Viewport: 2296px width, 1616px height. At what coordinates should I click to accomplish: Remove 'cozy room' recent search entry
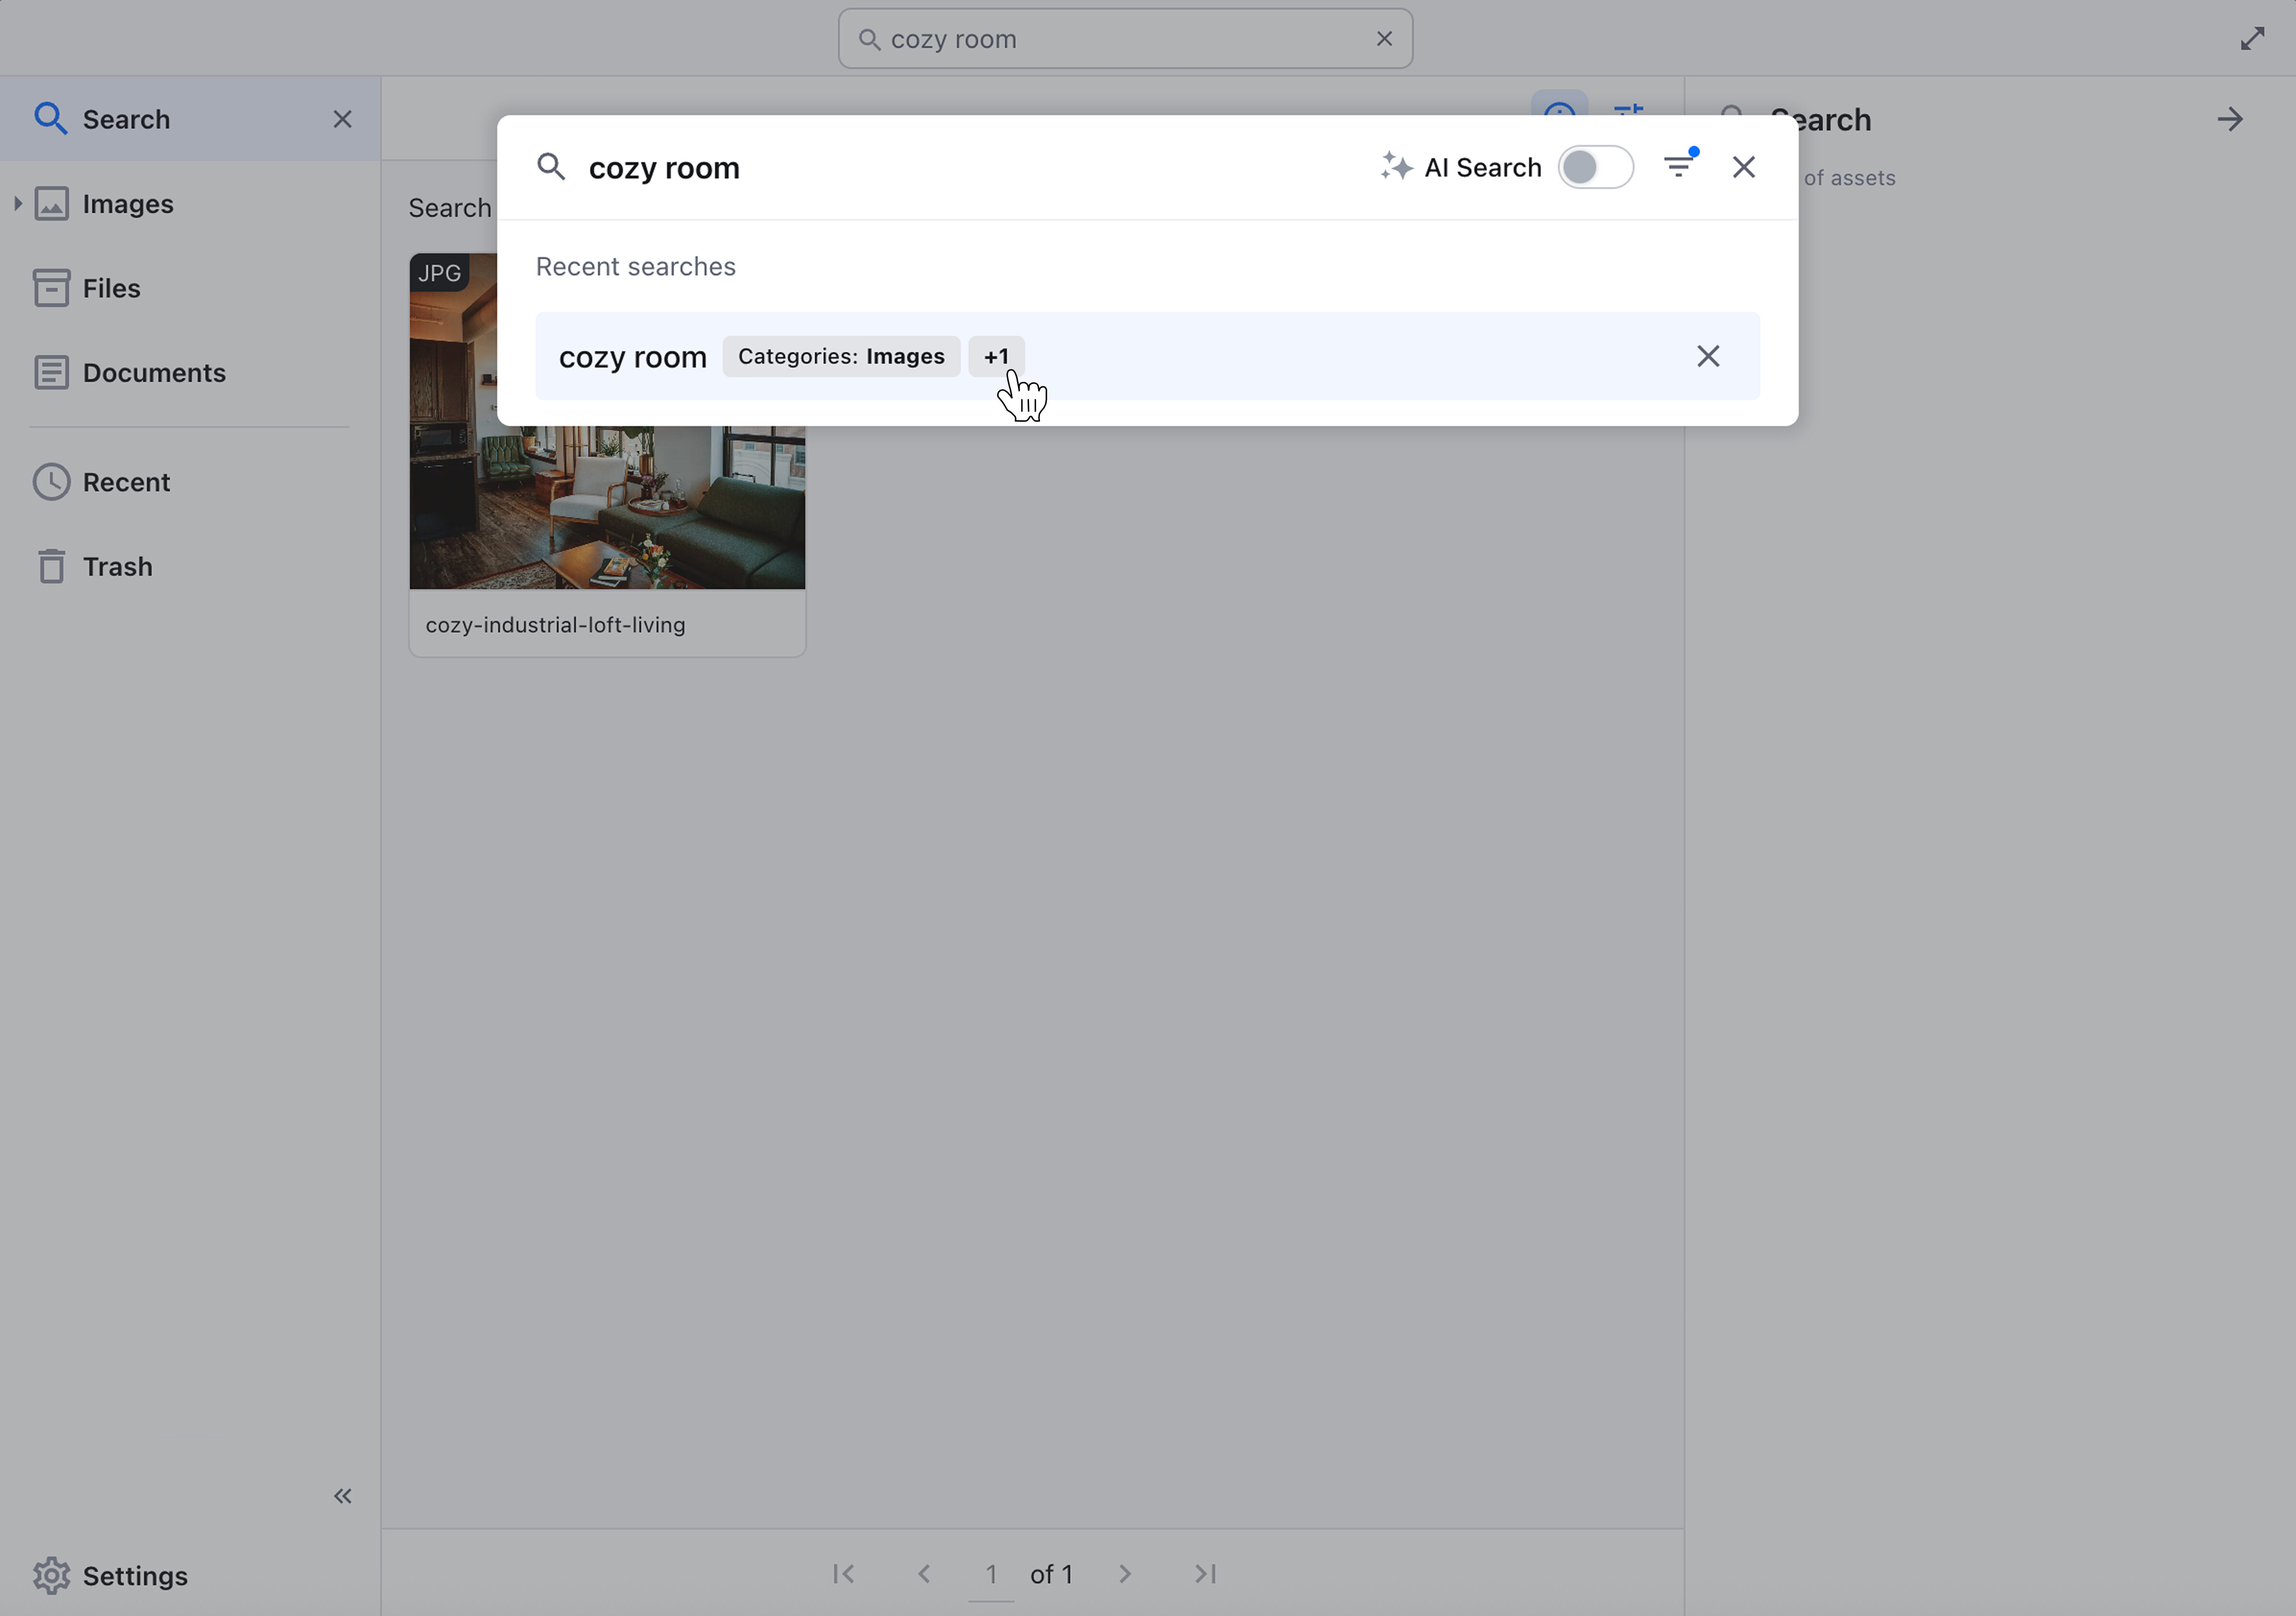(x=1708, y=356)
